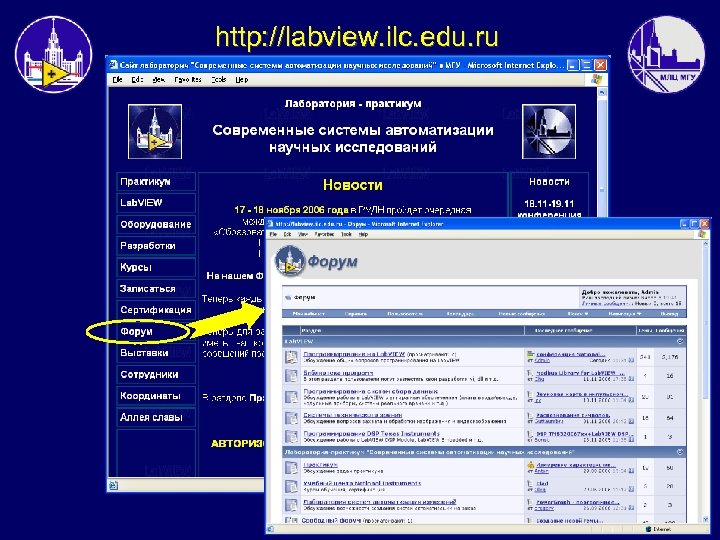720x540 pixels.
Task: Click go-to-last-post icon in Библиотека приборов row
Action: point(631,379)
